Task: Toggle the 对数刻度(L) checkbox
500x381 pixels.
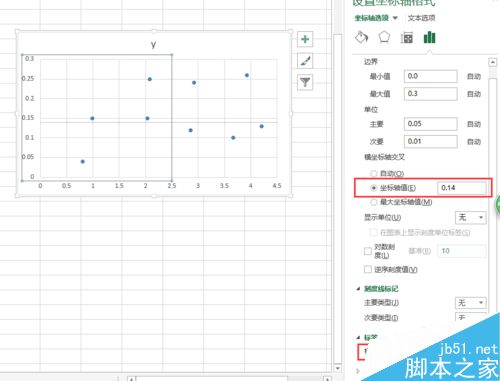Action: pyautogui.click(x=368, y=251)
